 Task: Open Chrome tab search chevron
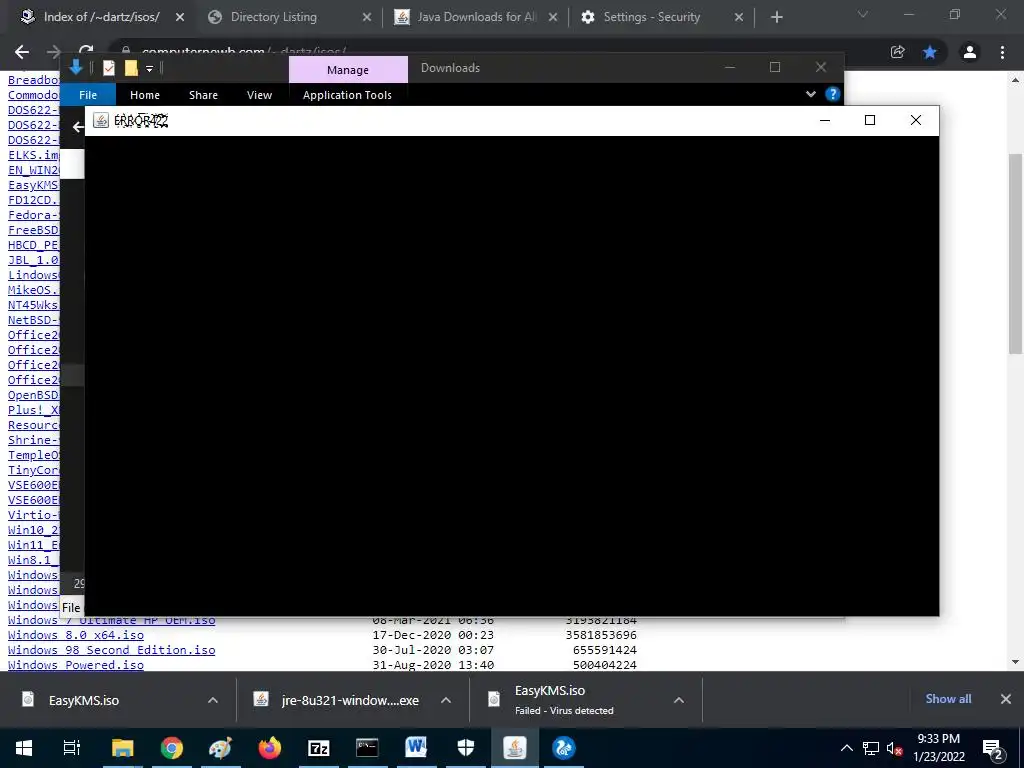863,14
